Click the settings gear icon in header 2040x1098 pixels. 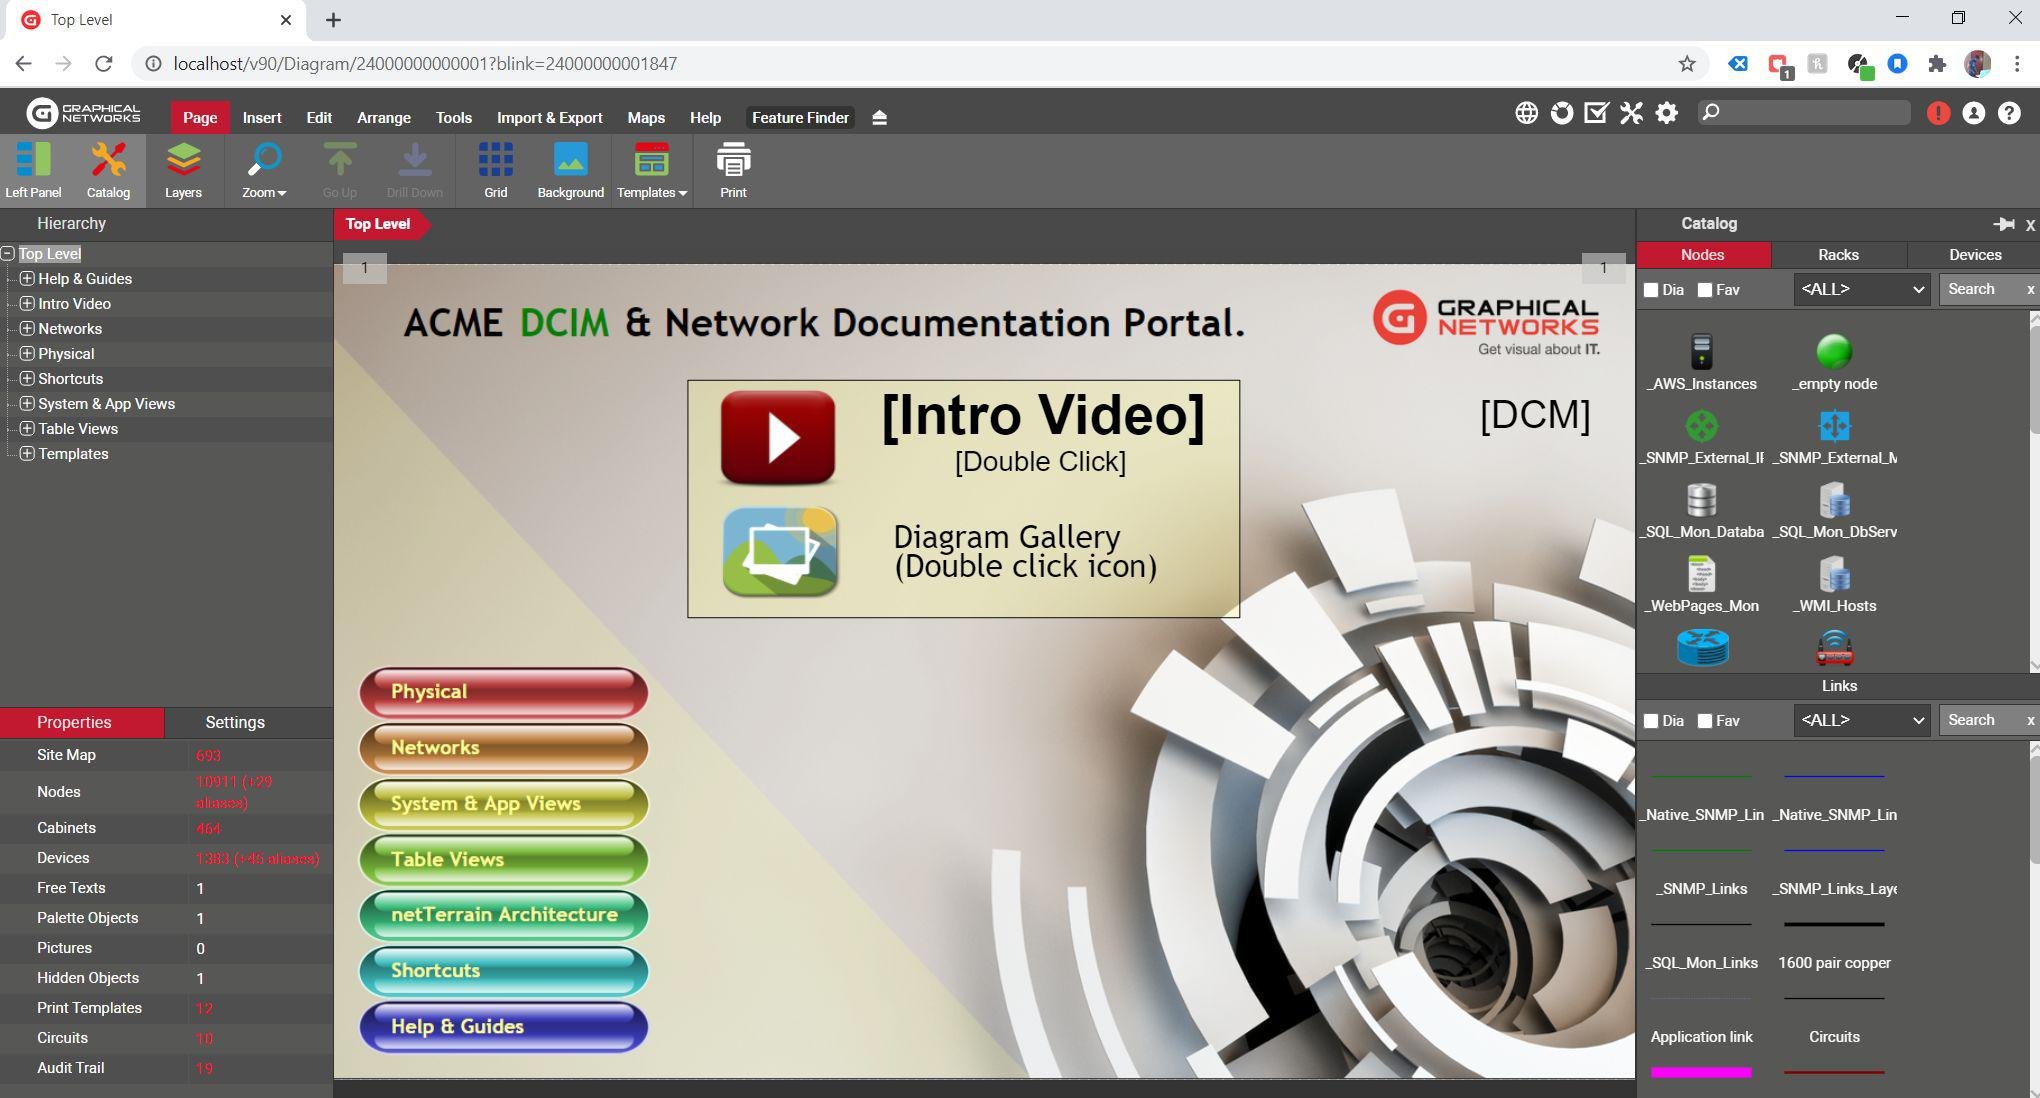pyautogui.click(x=1666, y=113)
